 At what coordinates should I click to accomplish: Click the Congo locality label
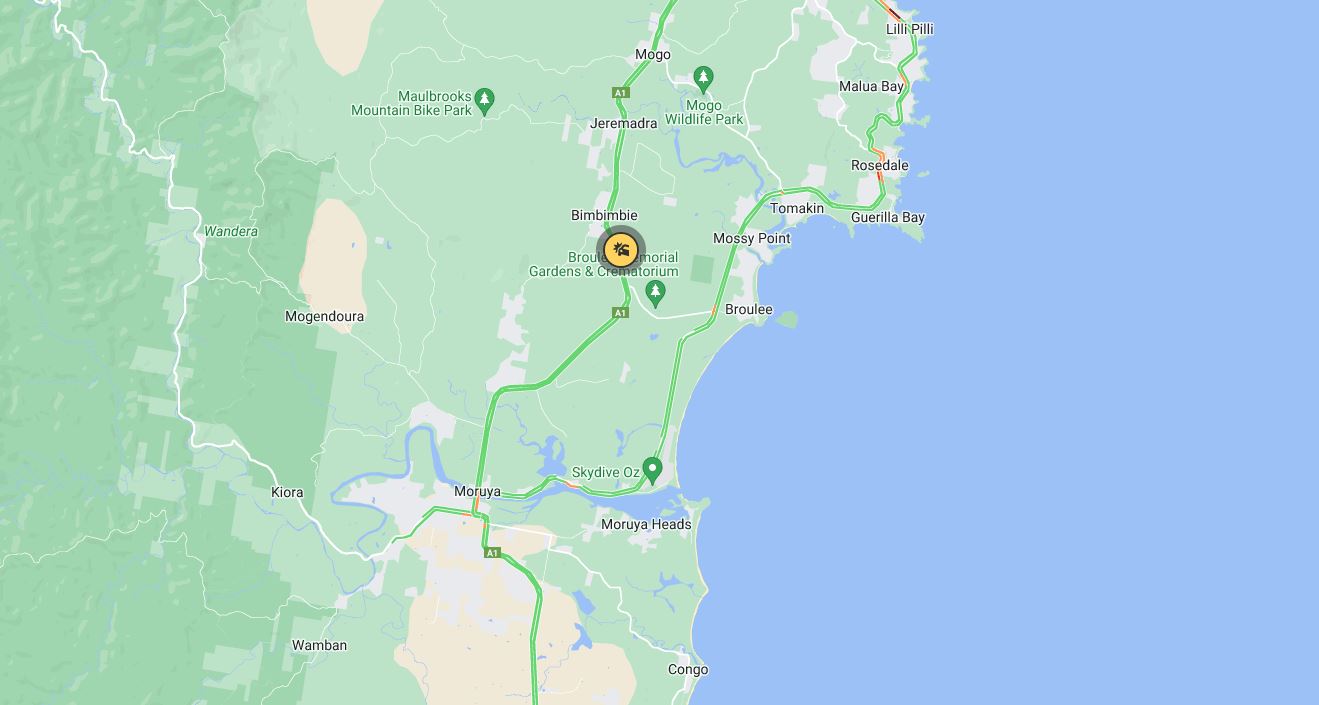pos(688,669)
